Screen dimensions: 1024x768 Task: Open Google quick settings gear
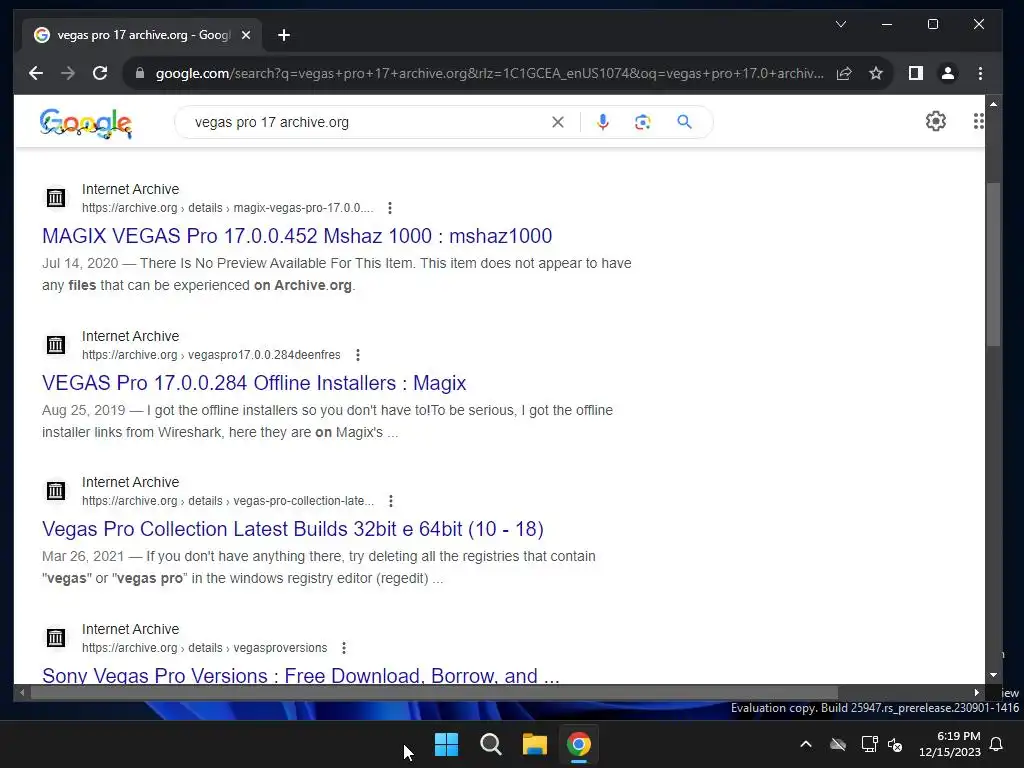point(935,121)
